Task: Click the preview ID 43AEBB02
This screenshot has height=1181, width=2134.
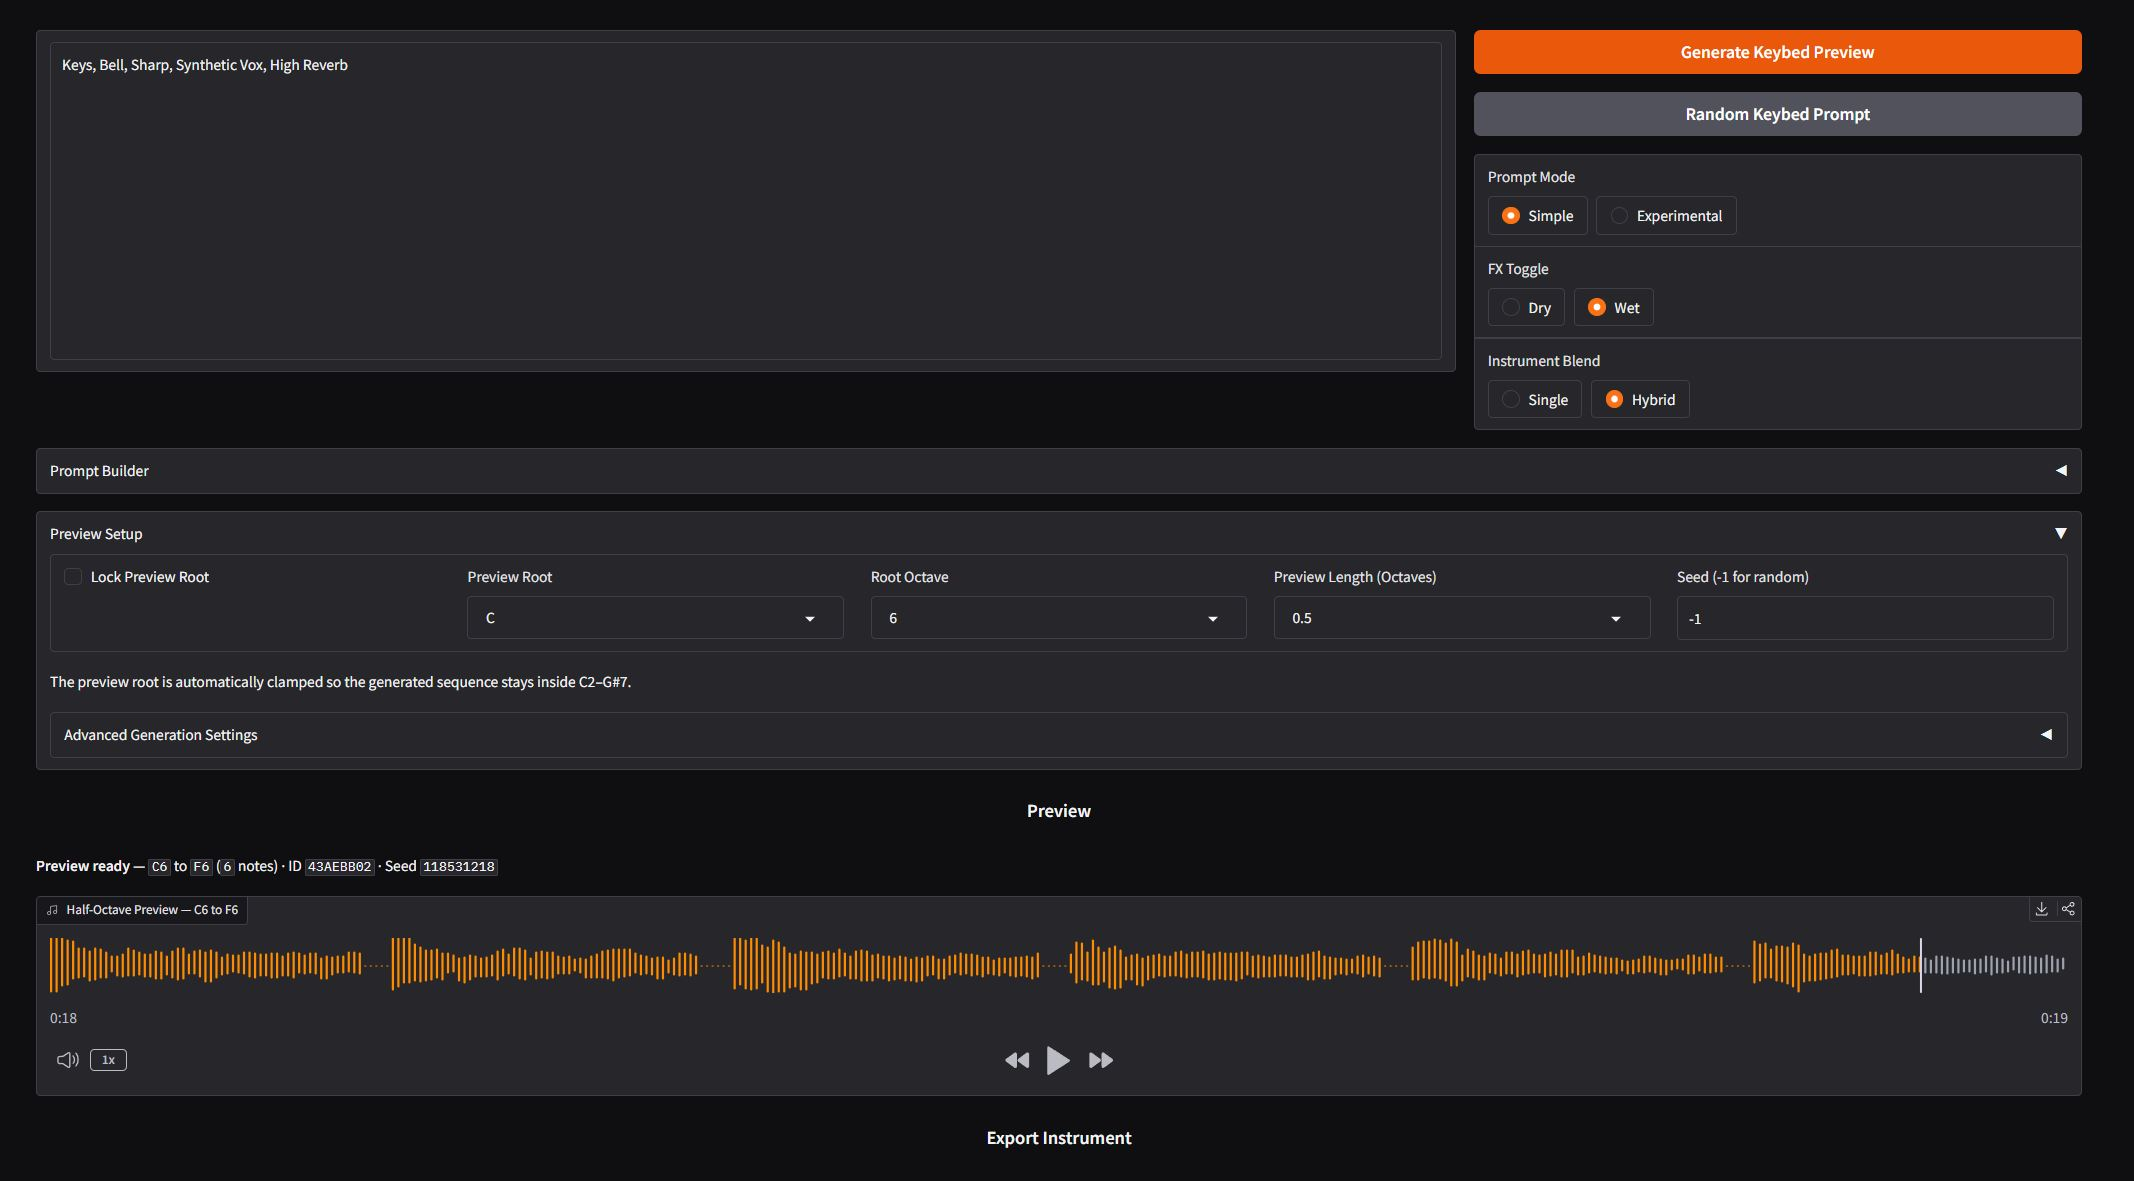Action: click(340, 866)
